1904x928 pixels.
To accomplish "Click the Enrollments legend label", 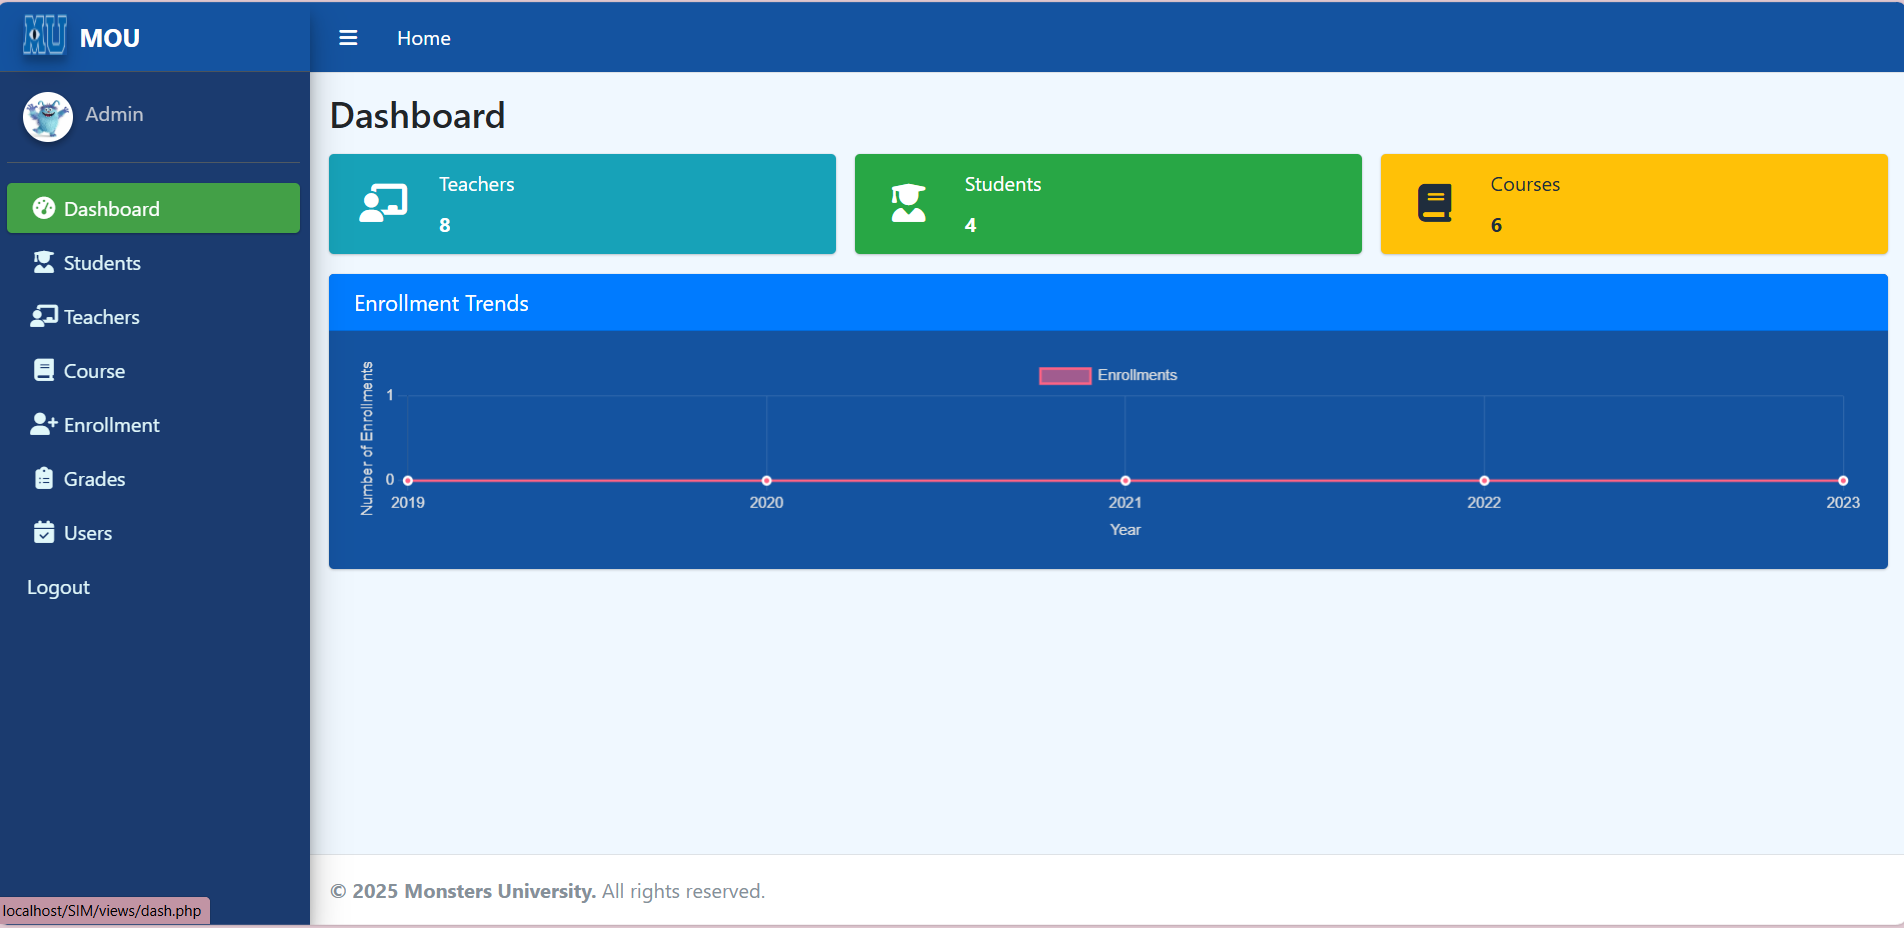I will 1137,375.
